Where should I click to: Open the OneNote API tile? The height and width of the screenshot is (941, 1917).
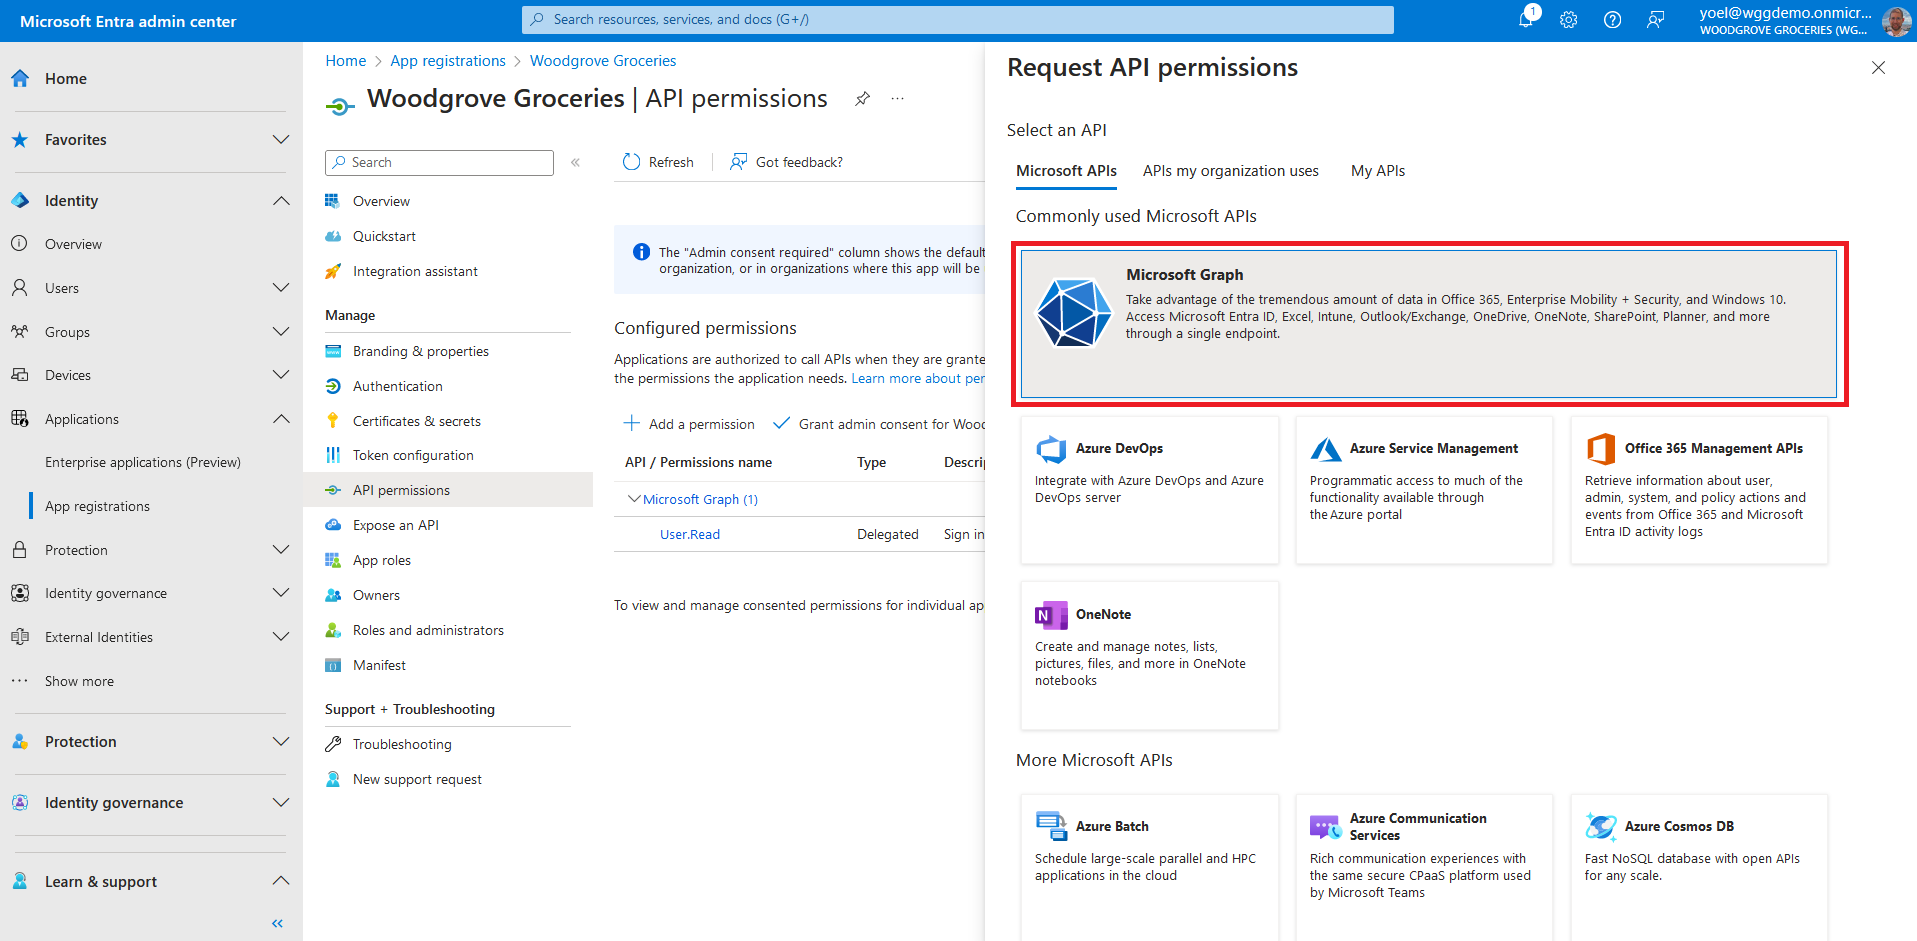[1149, 655]
